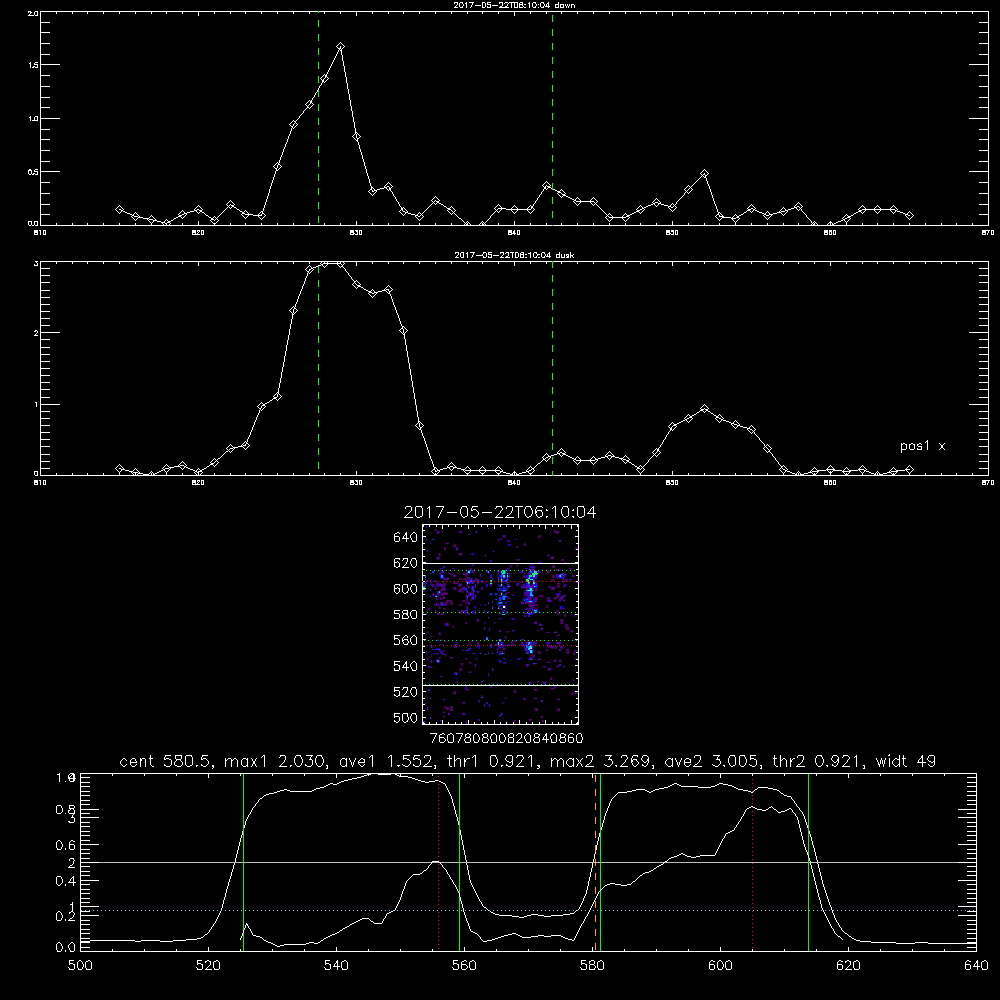Click spectral image y-axis label 640
Viewport: 1000px width, 1000px height.
pyautogui.click(x=405, y=538)
